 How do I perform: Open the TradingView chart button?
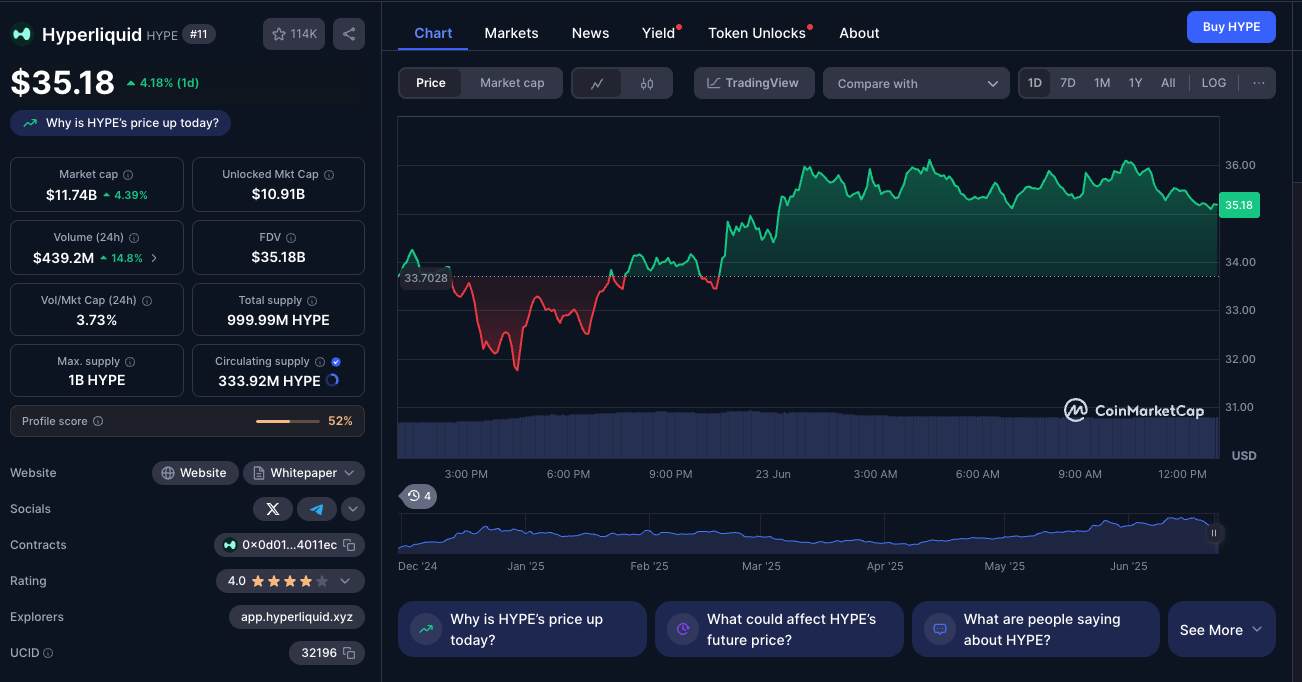(x=754, y=83)
